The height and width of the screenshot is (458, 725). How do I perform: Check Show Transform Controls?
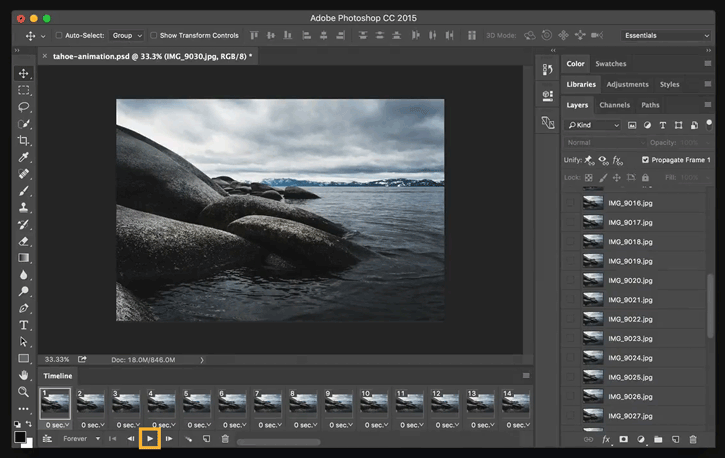coord(153,35)
